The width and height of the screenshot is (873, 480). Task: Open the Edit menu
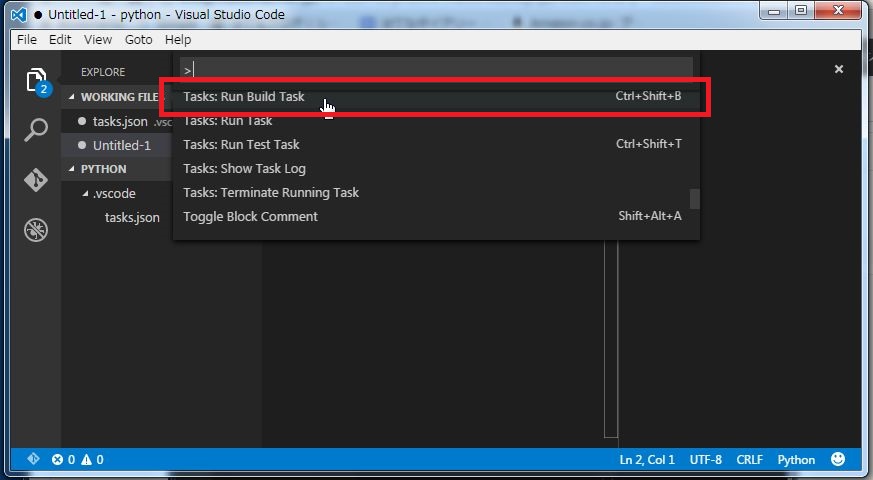click(60, 40)
